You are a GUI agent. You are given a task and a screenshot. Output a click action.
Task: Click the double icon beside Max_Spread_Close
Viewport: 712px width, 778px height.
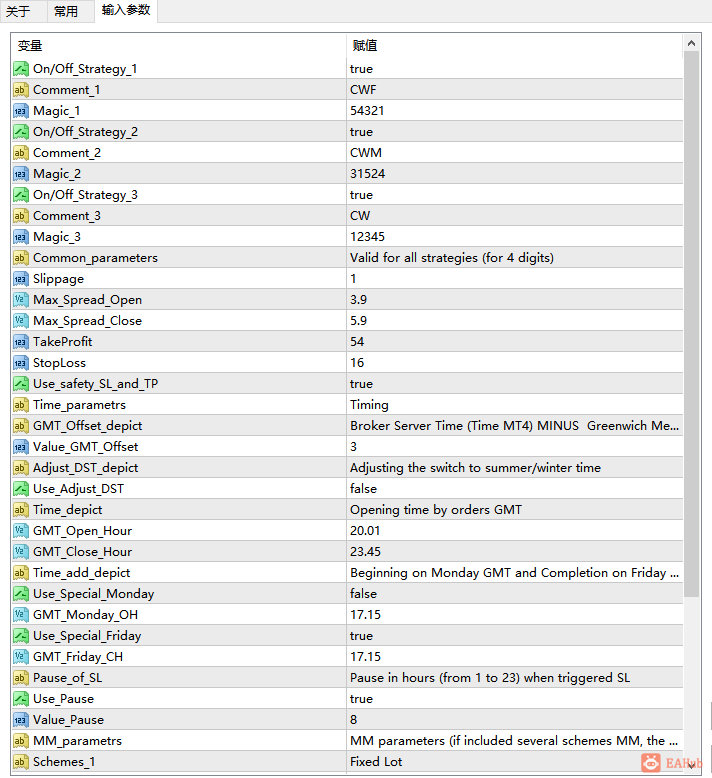point(21,321)
